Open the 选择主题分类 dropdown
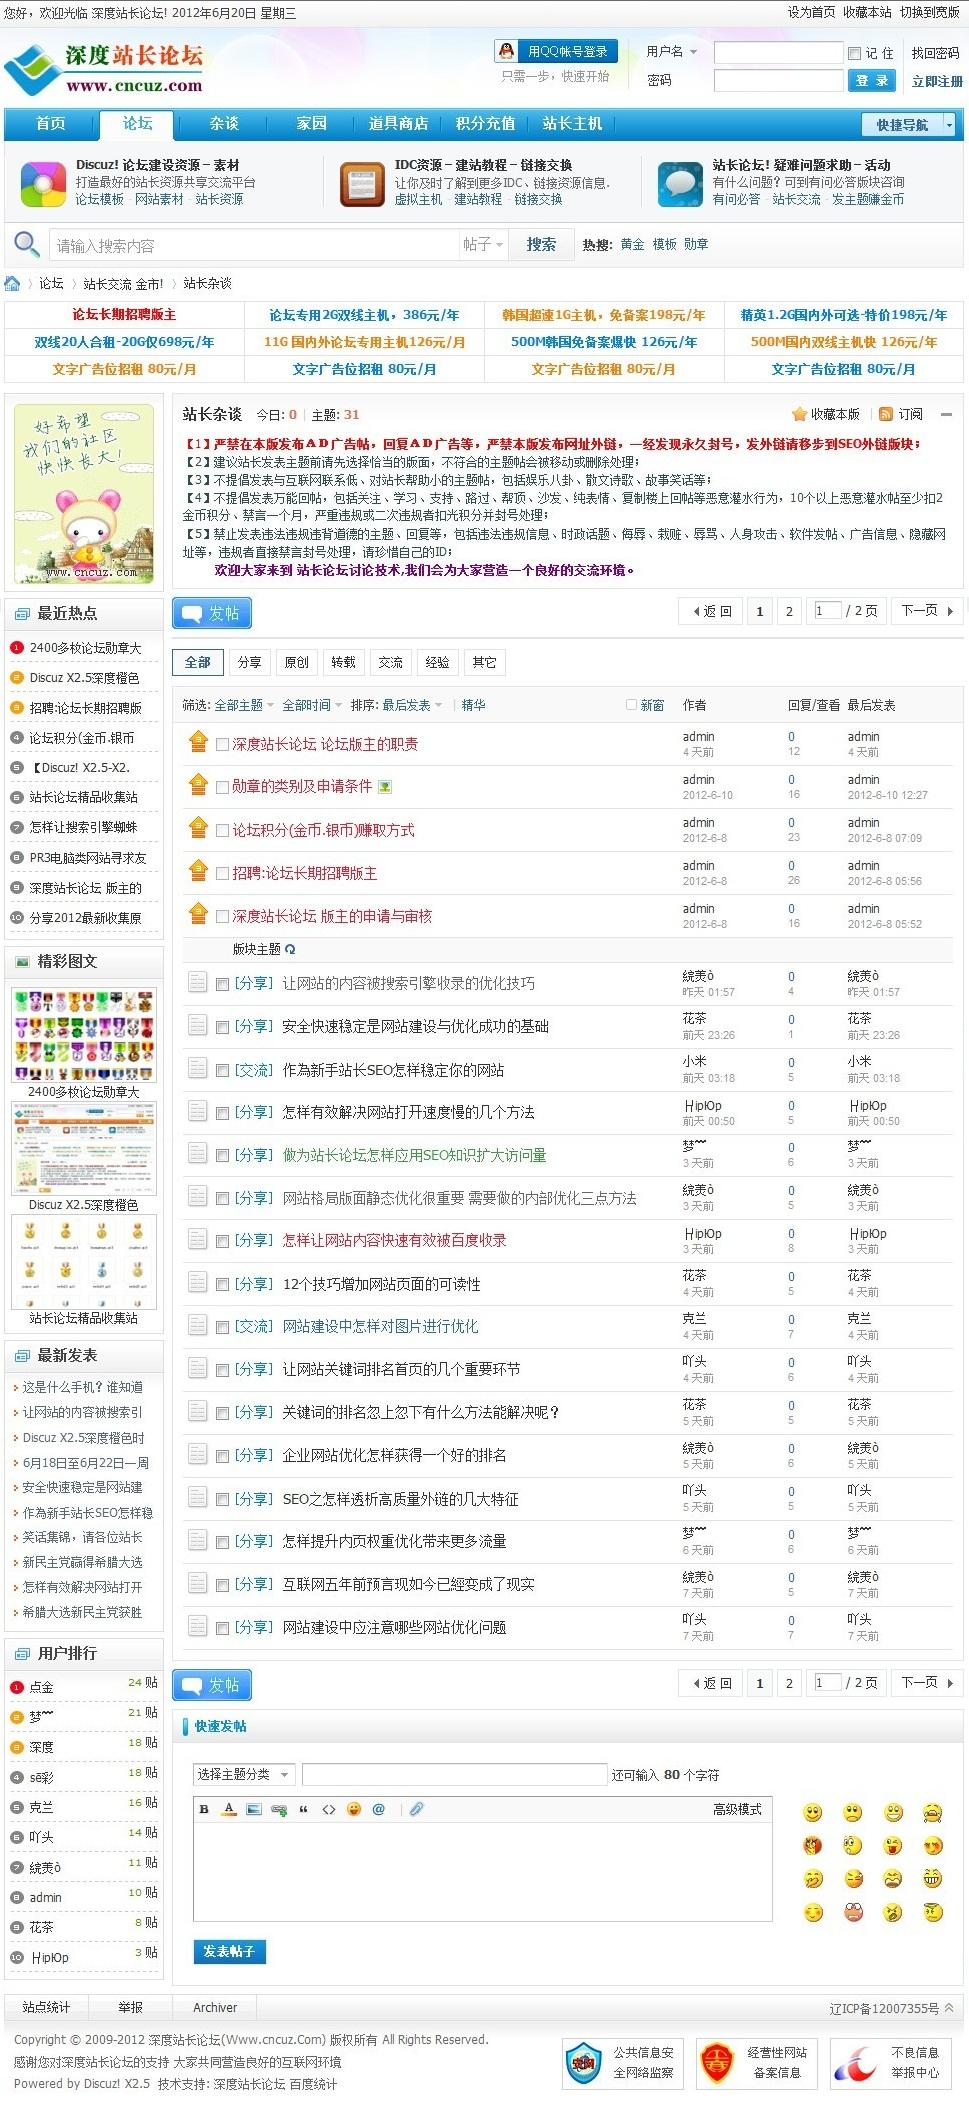This screenshot has height=2108, width=969. (x=243, y=1774)
